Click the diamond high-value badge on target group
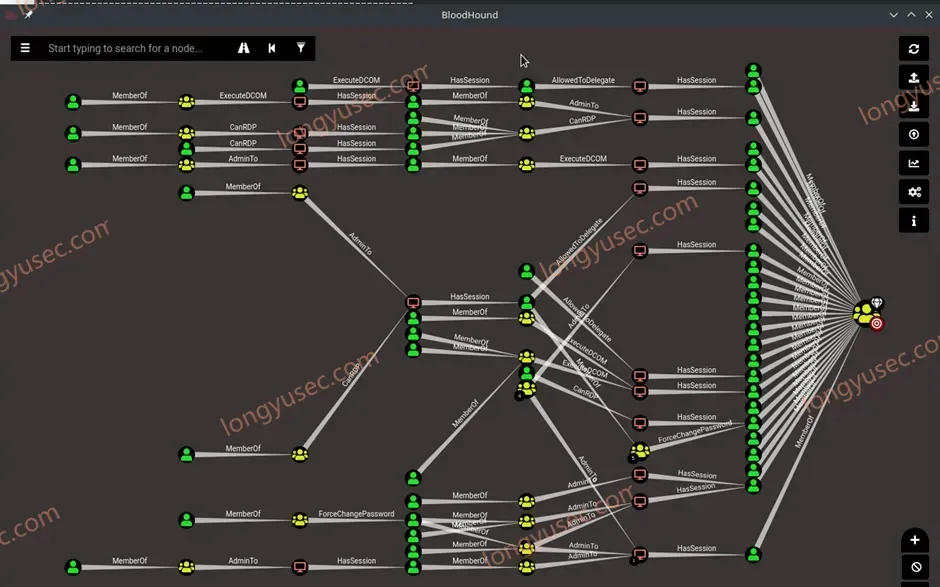The height and width of the screenshot is (587, 940). click(876, 302)
